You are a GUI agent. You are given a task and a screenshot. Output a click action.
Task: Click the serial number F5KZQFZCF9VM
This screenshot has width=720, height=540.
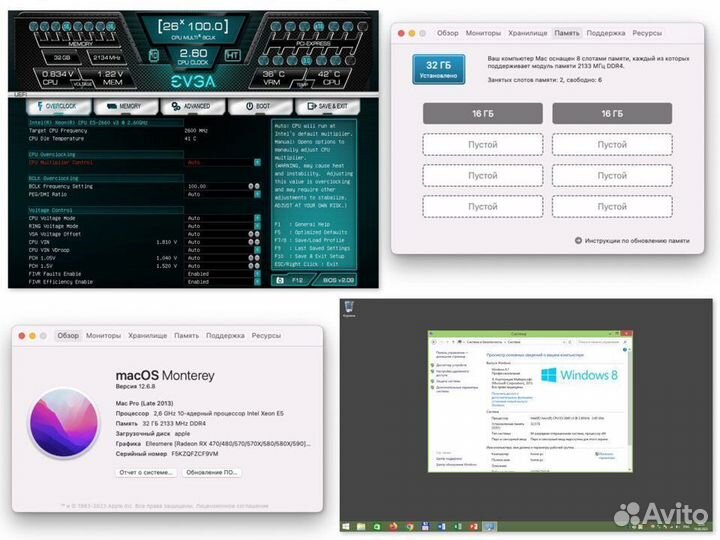(195, 454)
